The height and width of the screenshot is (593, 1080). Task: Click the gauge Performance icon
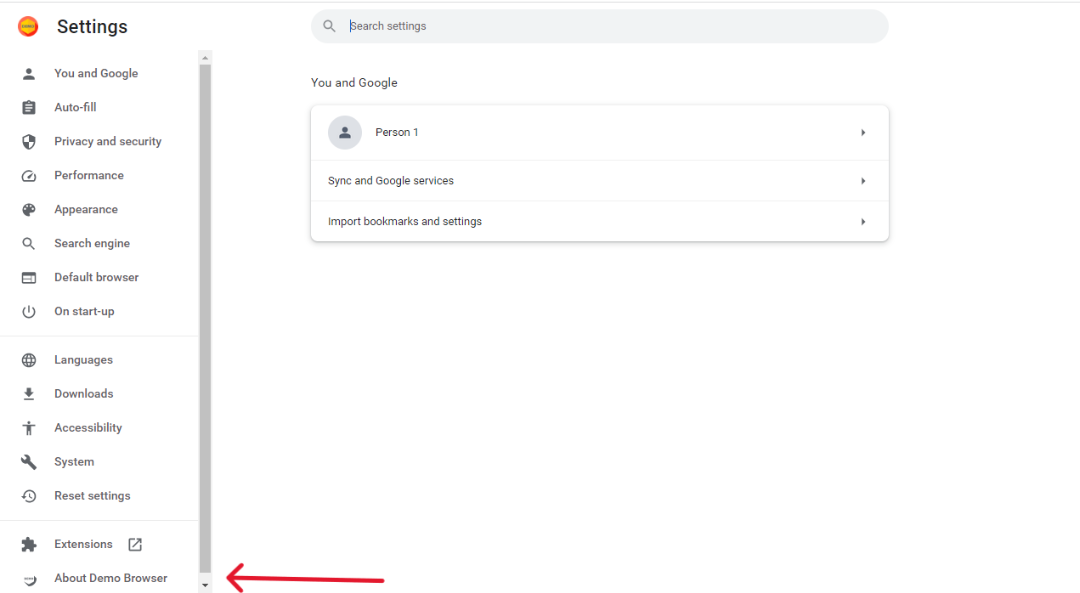[29, 176]
